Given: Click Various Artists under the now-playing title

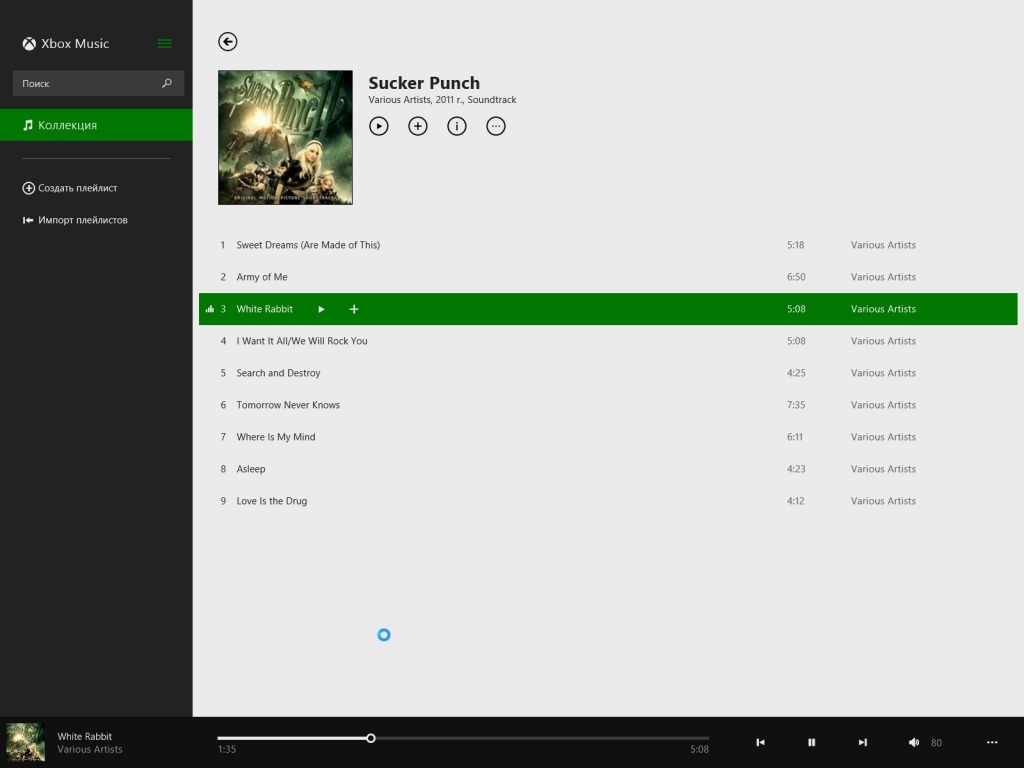Looking at the screenshot, I should click(x=89, y=750).
